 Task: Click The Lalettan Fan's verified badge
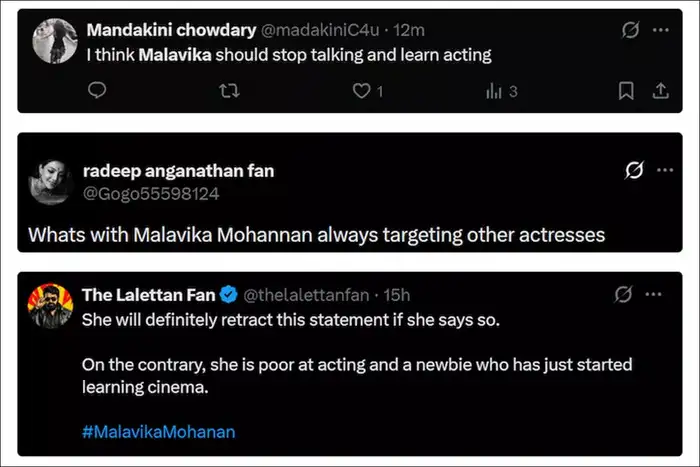[228, 295]
